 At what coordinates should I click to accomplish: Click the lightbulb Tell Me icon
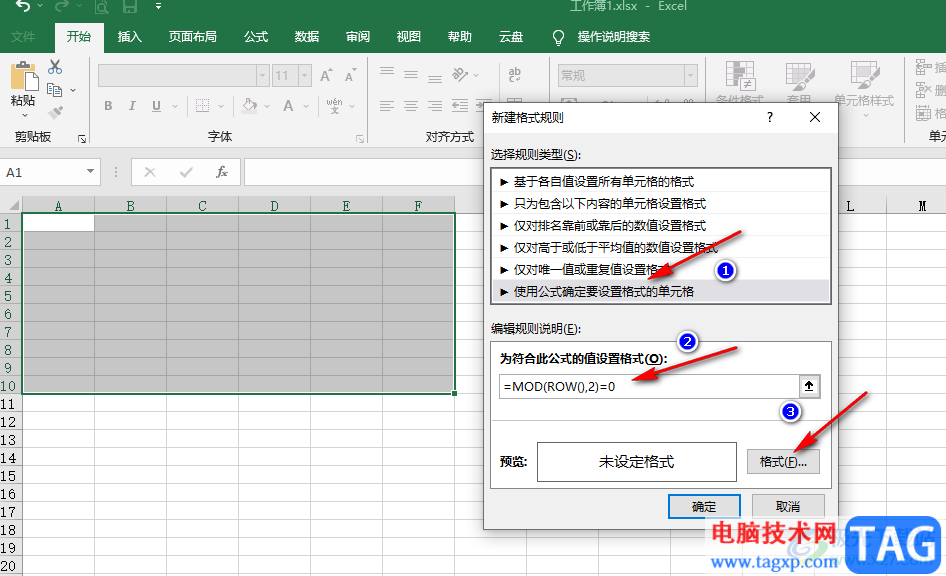558,37
